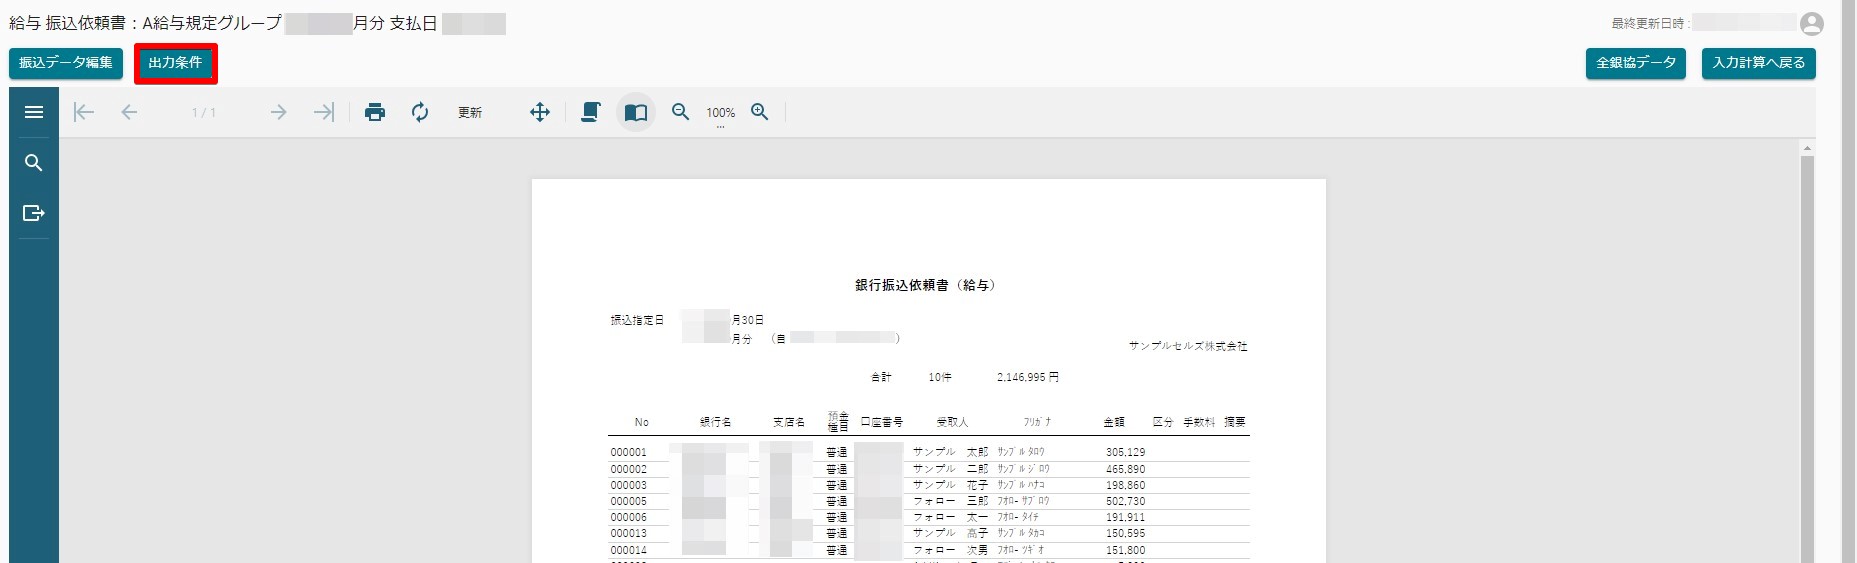The image size is (1857, 563).
Task: Click the scrollbar up arrow
Action: [x=1807, y=148]
